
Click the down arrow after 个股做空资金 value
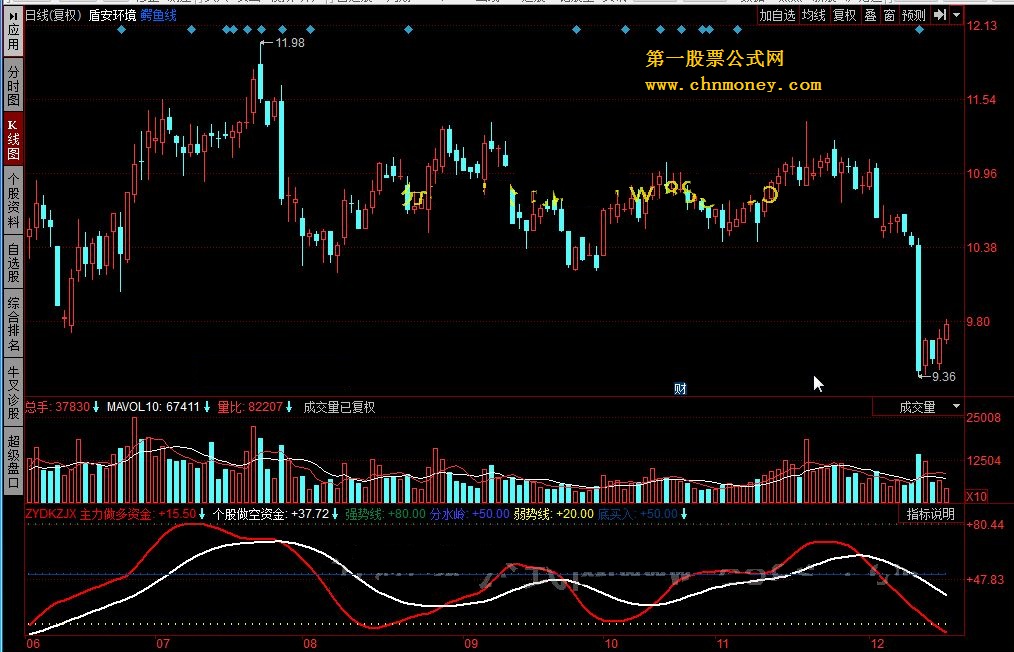335,514
